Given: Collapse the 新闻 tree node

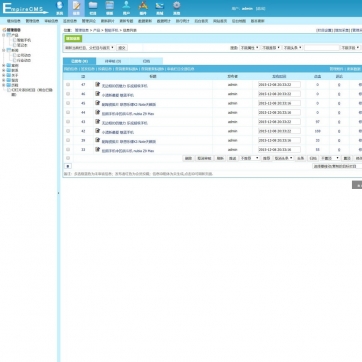Looking at the screenshot, I should (4, 50).
